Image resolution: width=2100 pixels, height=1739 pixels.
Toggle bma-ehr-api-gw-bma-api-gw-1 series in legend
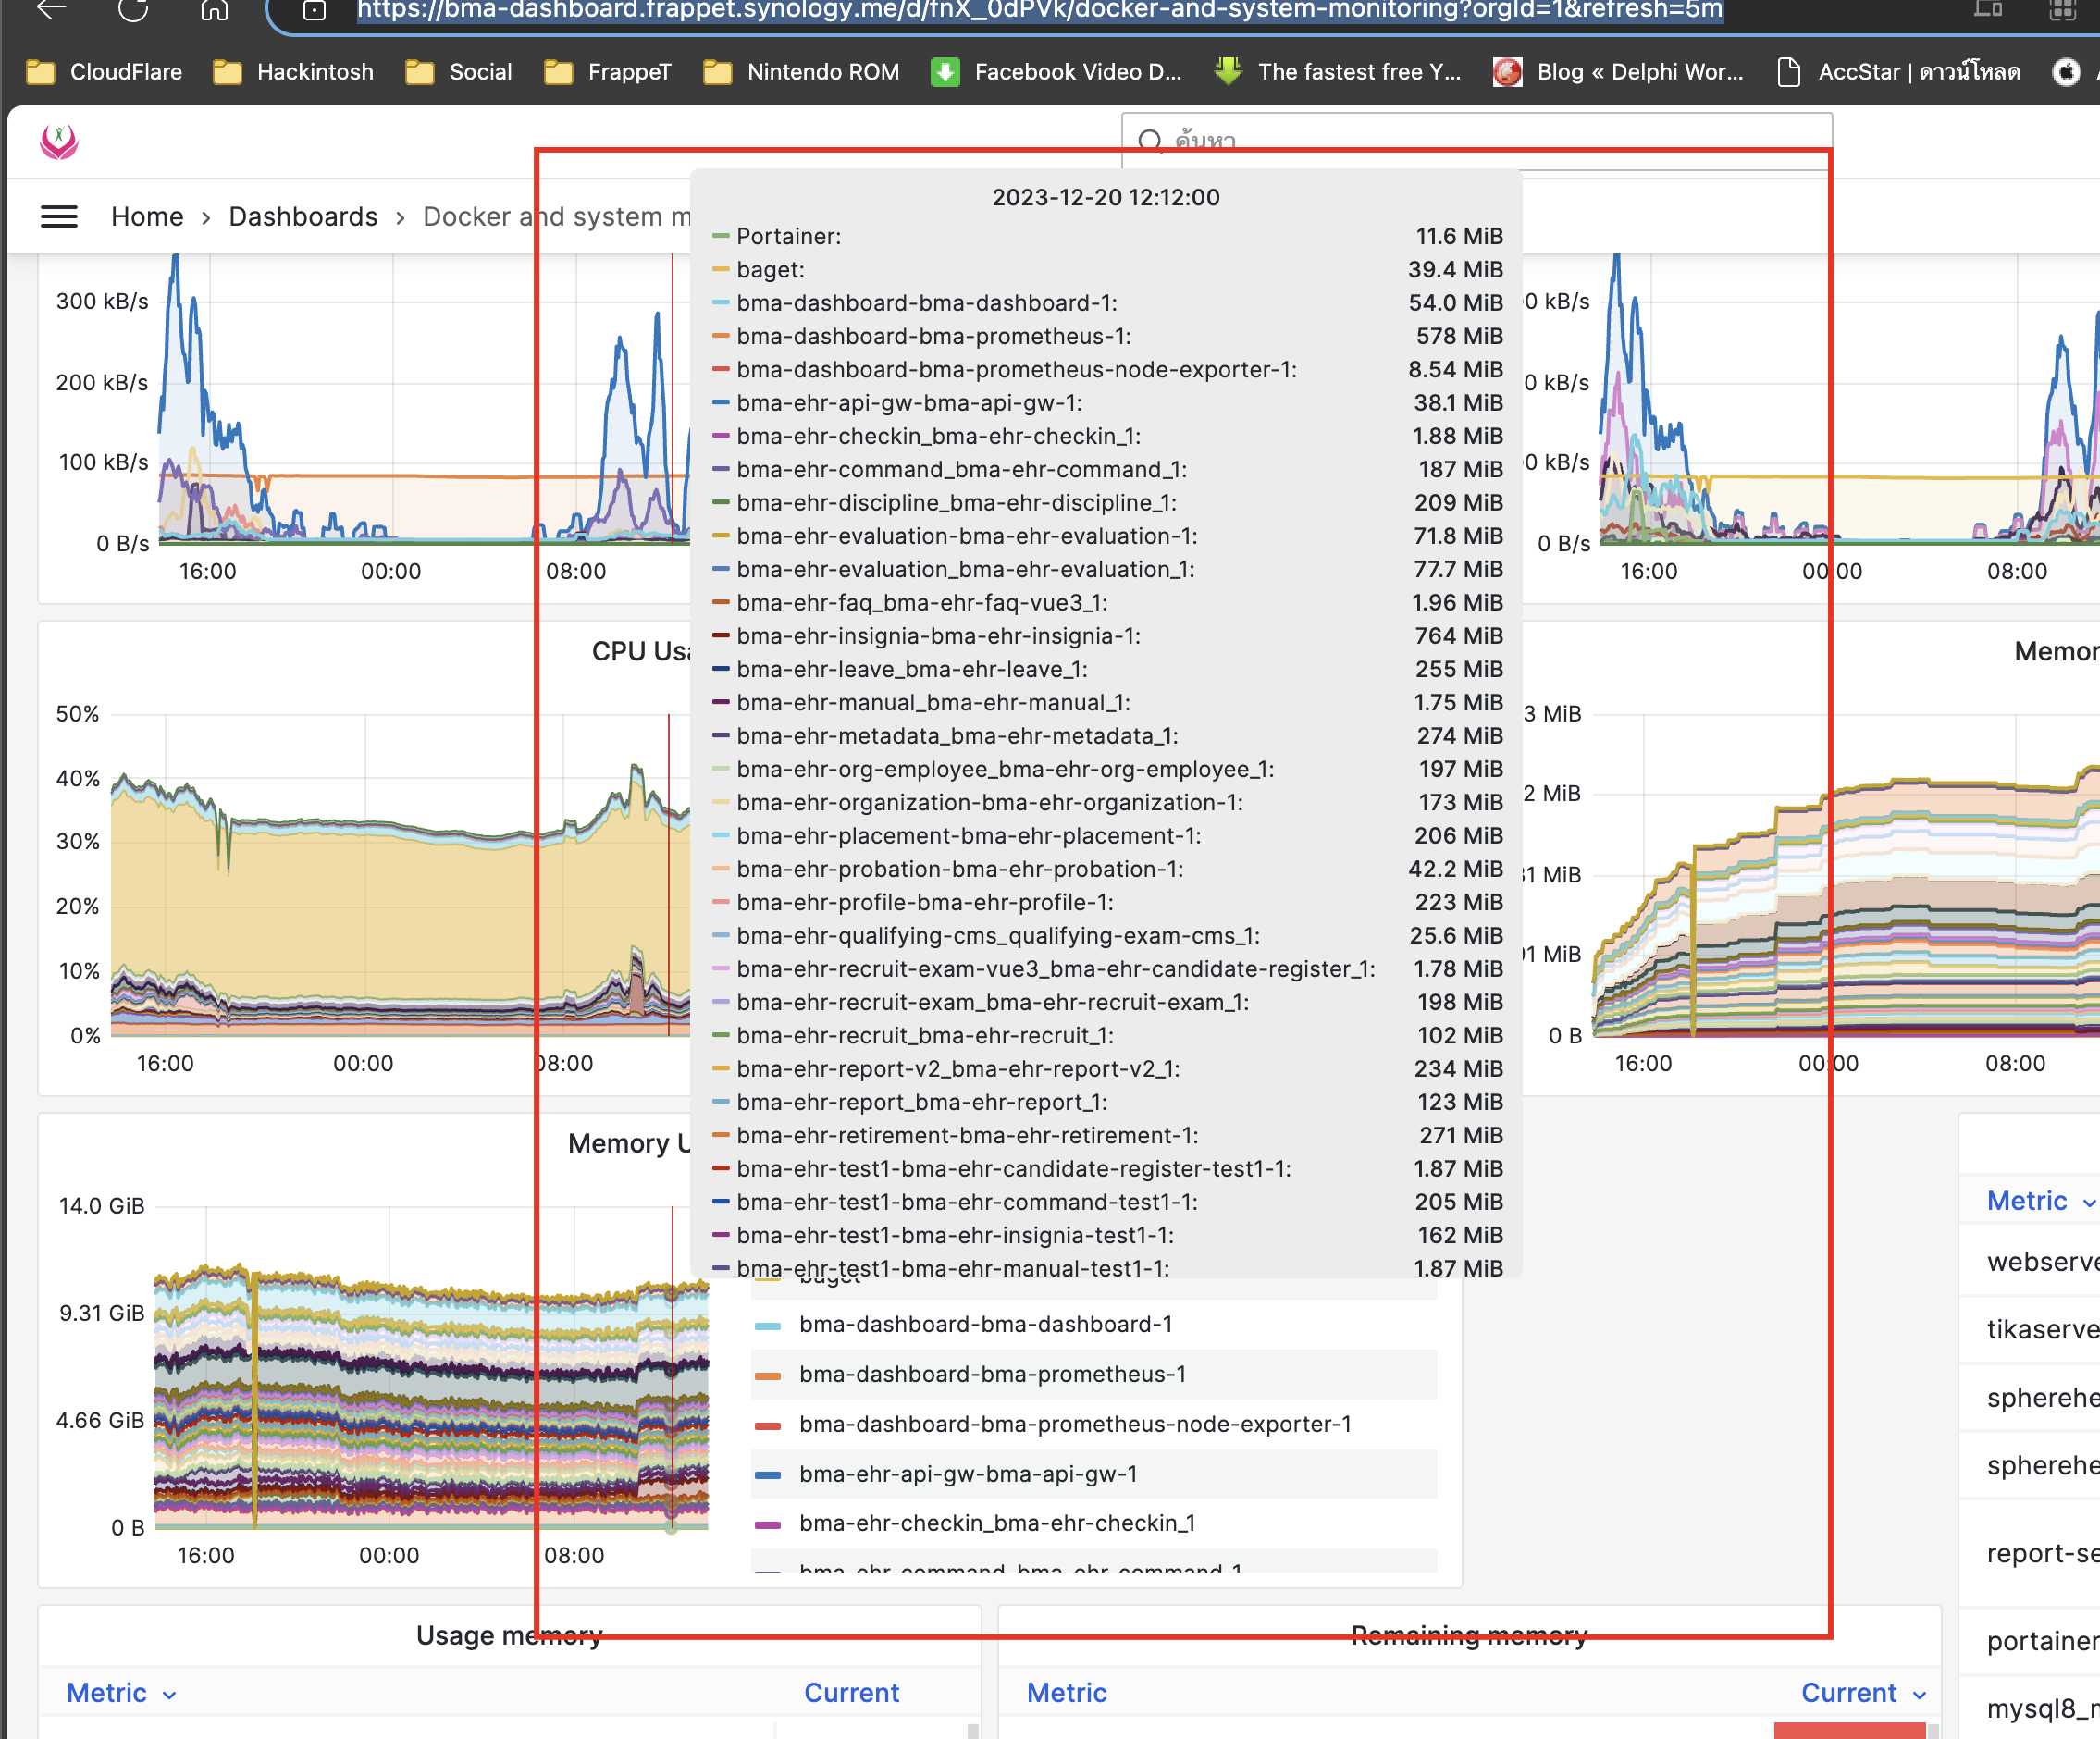(968, 1474)
